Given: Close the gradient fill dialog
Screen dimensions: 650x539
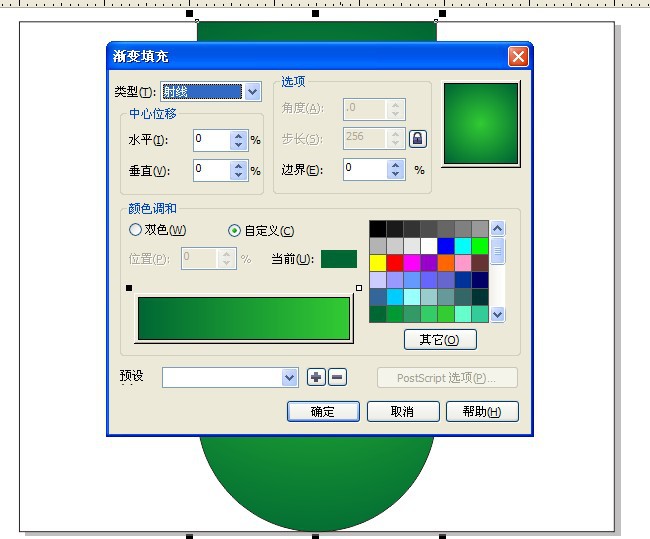Looking at the screenshot, I should pyautogui.click(x=518, y=56).
